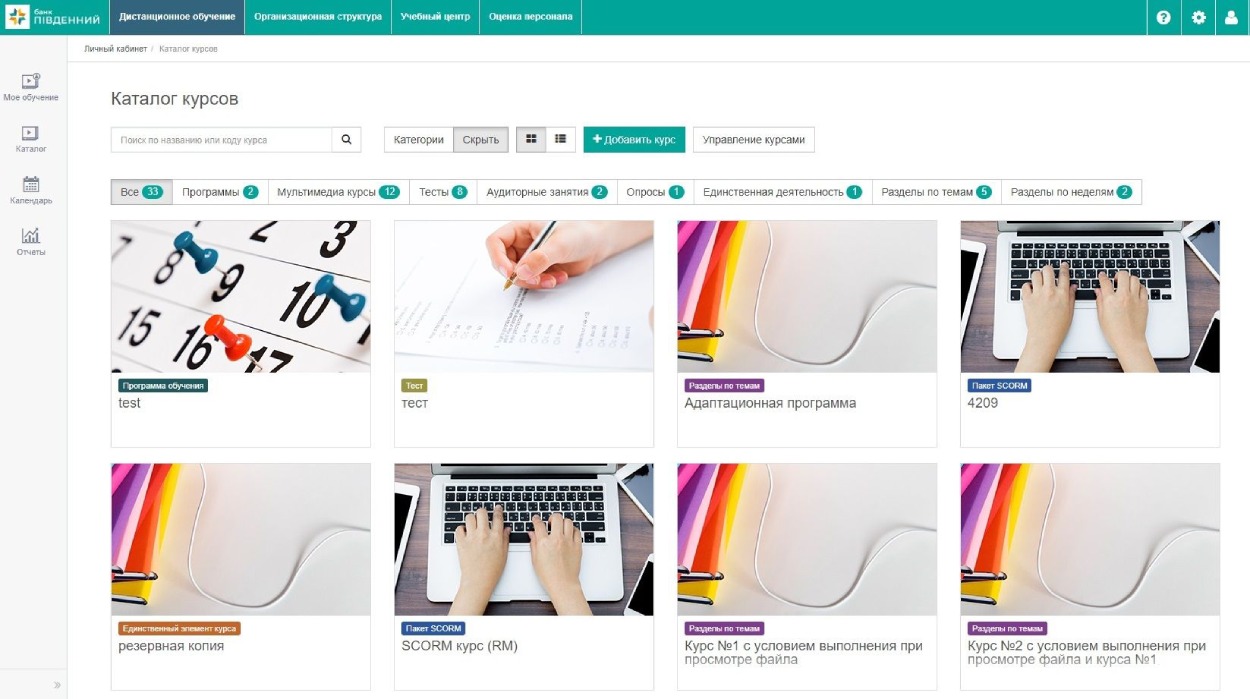Open the Организационная структура menu
The width and height of the screenshot is (1250, 699).
(x=318, y=17)
